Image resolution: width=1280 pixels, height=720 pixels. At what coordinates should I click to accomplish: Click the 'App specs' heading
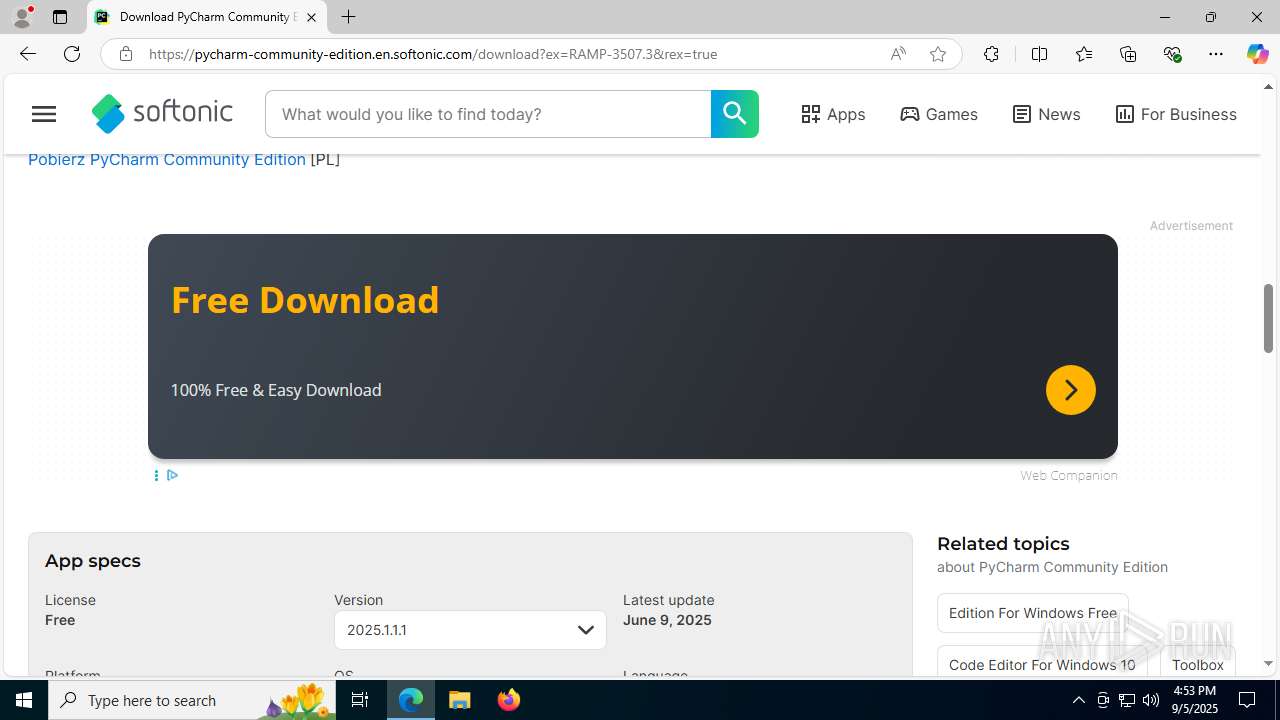(x=93, y=561)
